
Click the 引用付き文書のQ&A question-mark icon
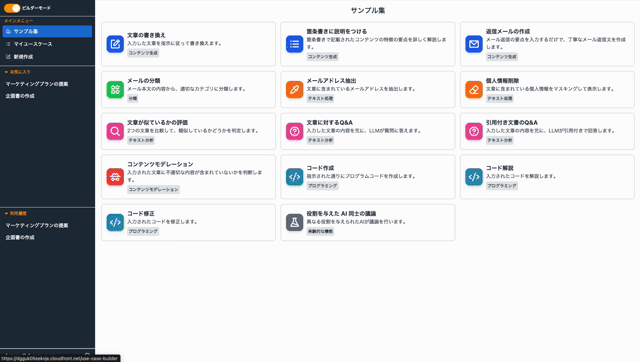(474, 131)
